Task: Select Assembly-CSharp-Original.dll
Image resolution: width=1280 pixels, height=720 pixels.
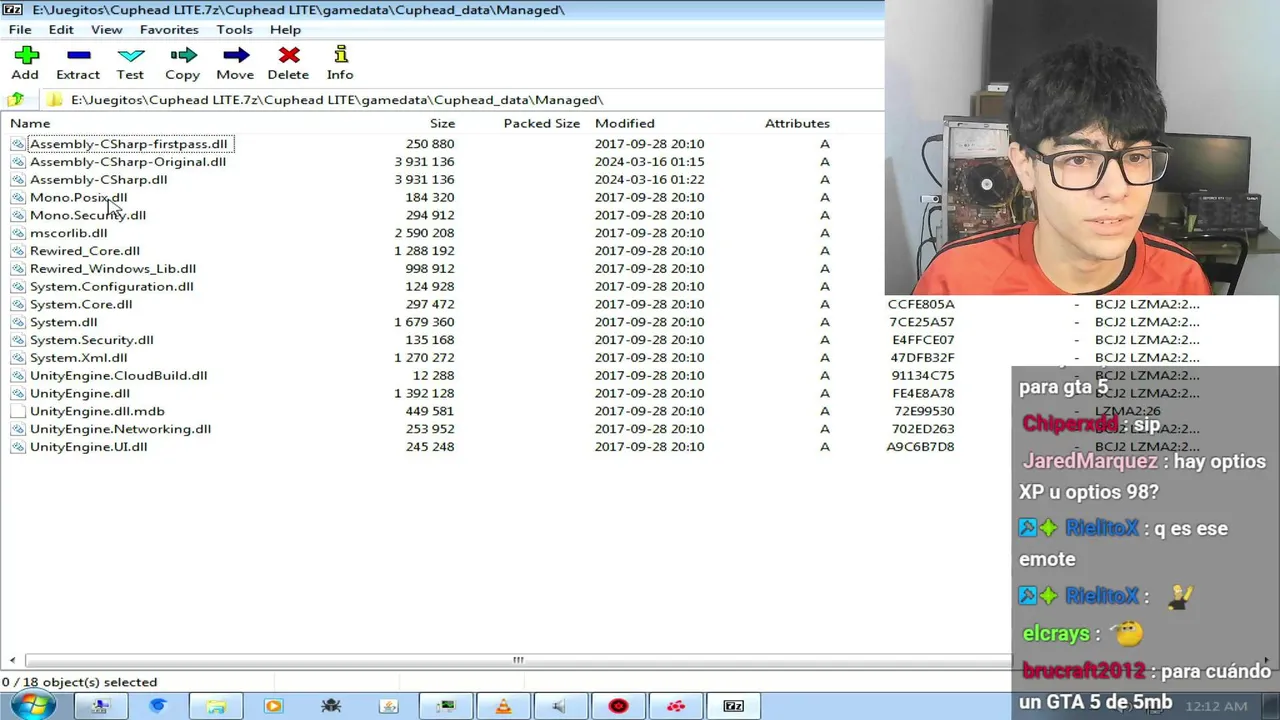Action: click(x=128, y=162)
